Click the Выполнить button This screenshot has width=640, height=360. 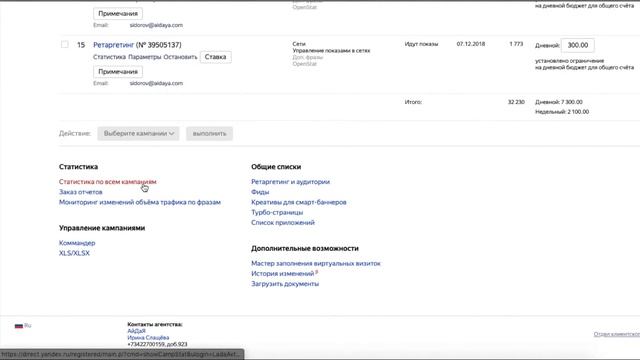pos(209,133)
